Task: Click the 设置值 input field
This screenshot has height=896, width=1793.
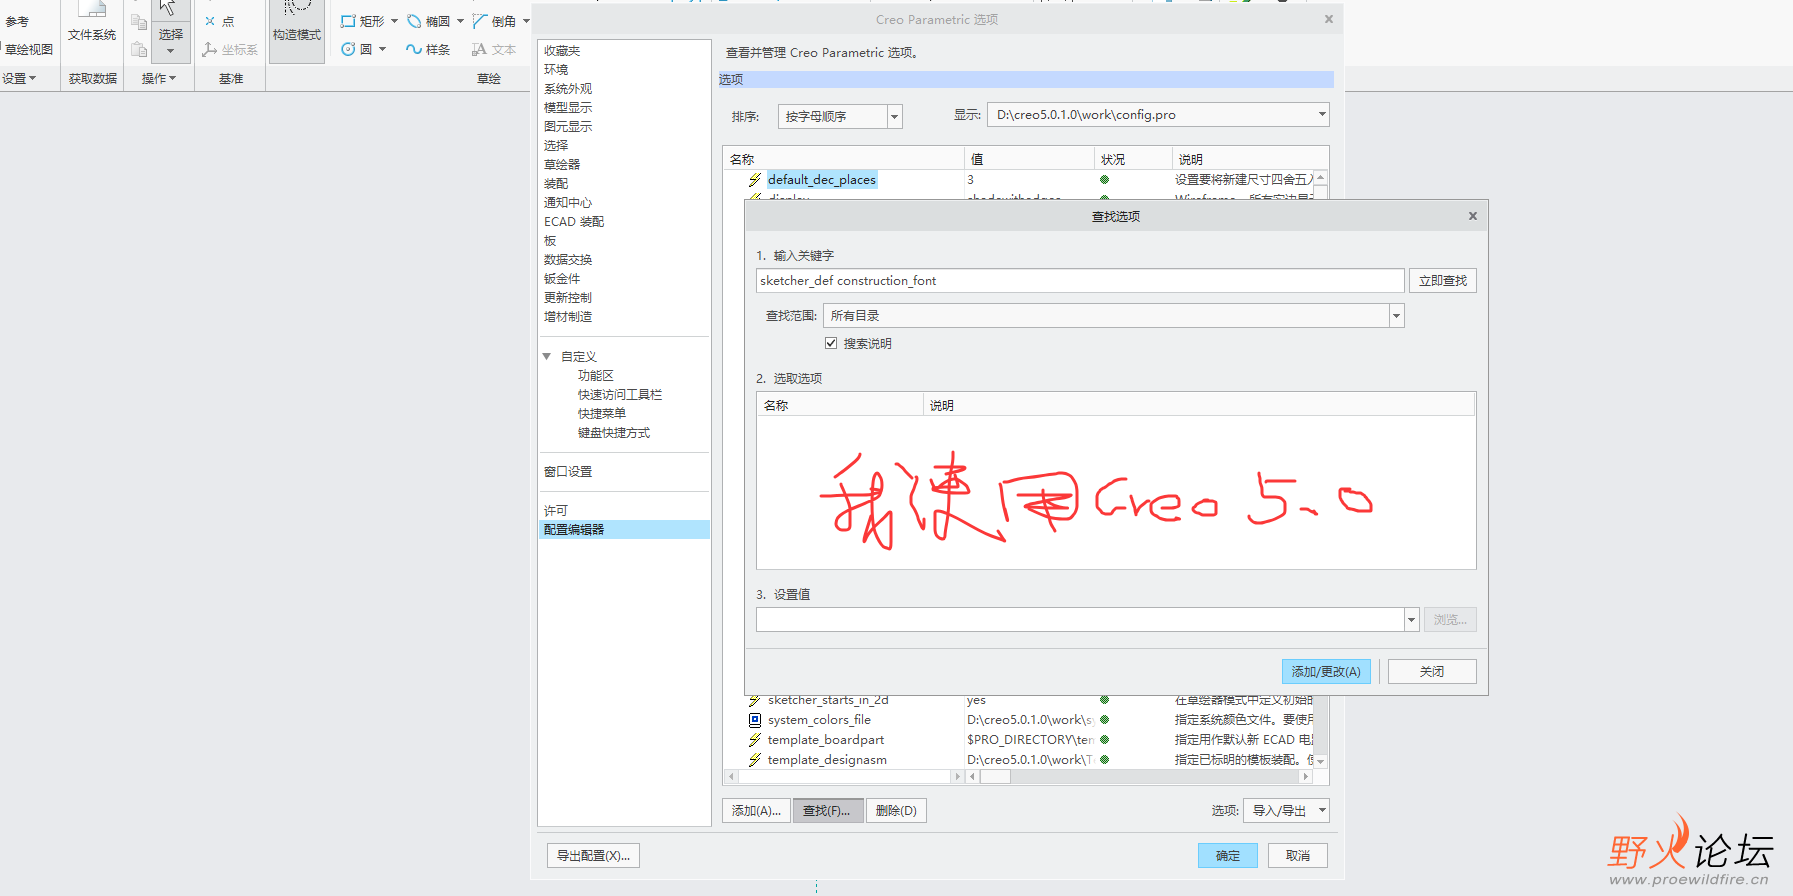Action: pos(1080,620)
